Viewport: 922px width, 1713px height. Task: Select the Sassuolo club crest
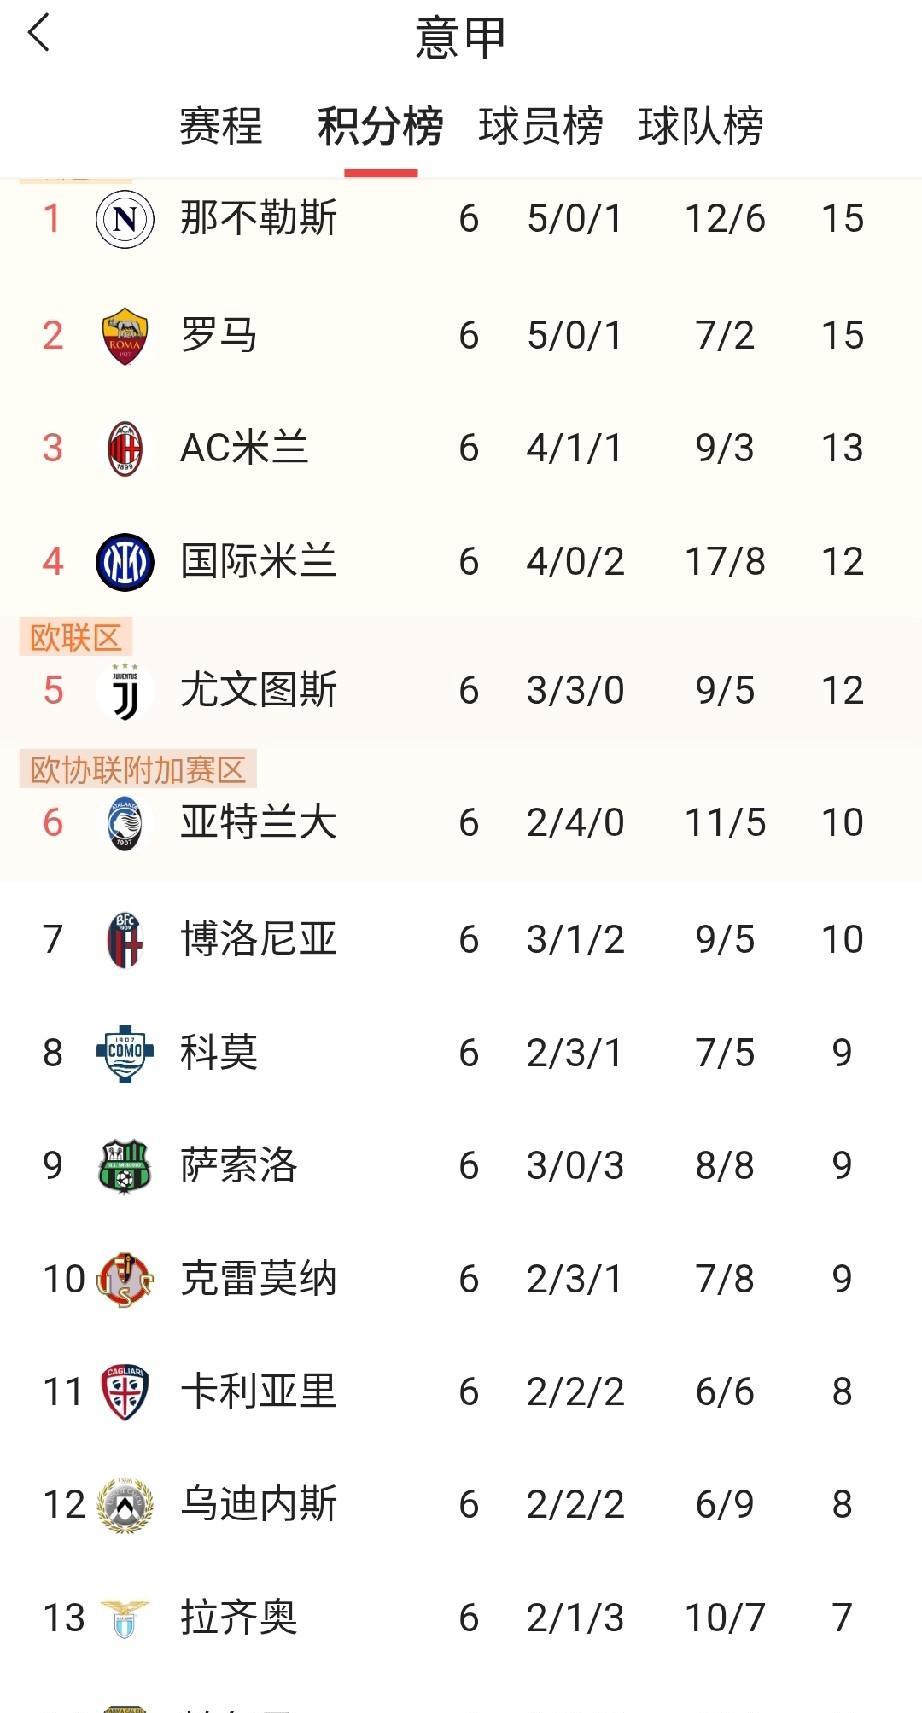tap(125, 1166)
